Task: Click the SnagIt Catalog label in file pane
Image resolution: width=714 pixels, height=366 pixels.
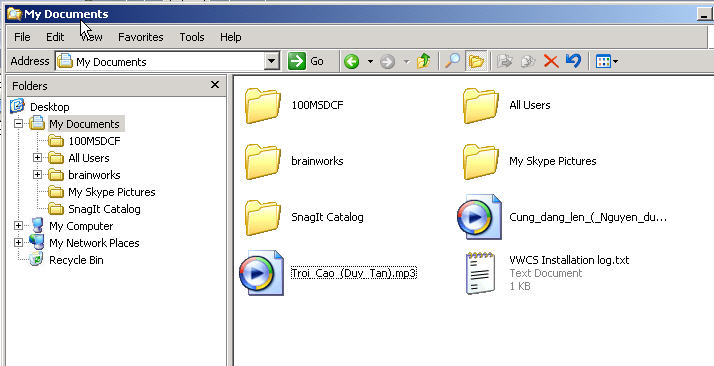Action: click(327, 217)
